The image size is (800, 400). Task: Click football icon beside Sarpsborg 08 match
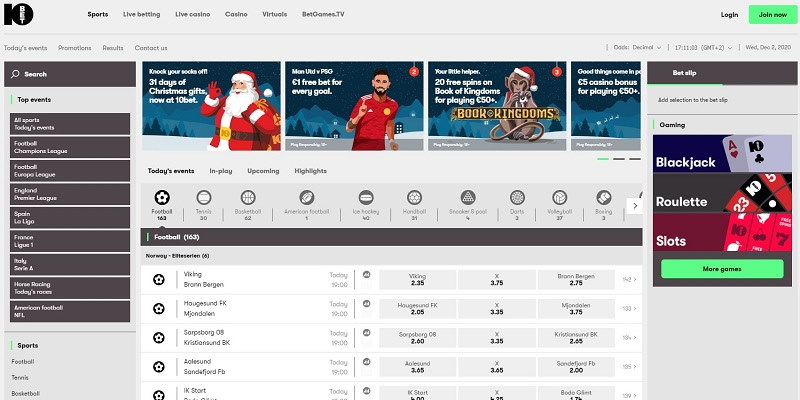159,338
